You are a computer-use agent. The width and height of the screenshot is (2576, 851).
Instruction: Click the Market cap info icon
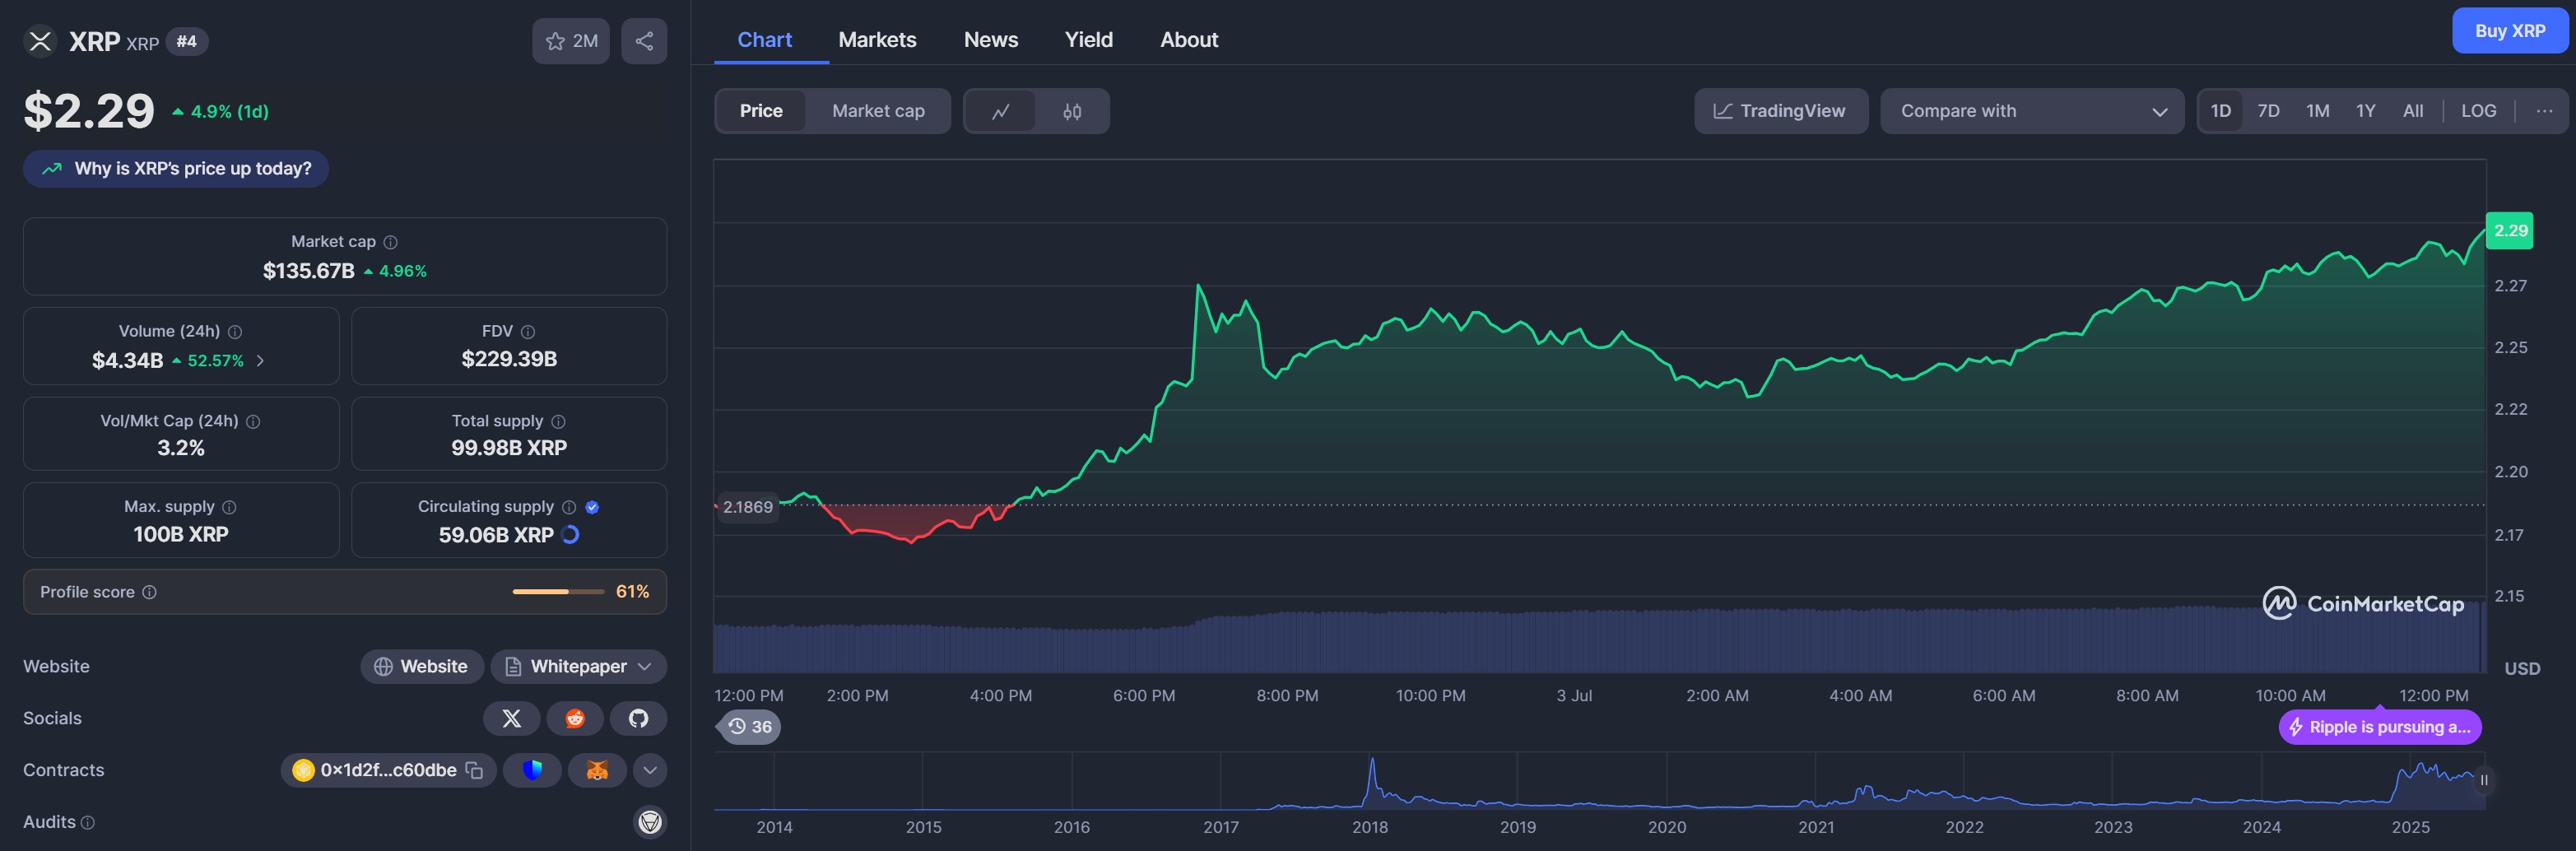[391, 242]
